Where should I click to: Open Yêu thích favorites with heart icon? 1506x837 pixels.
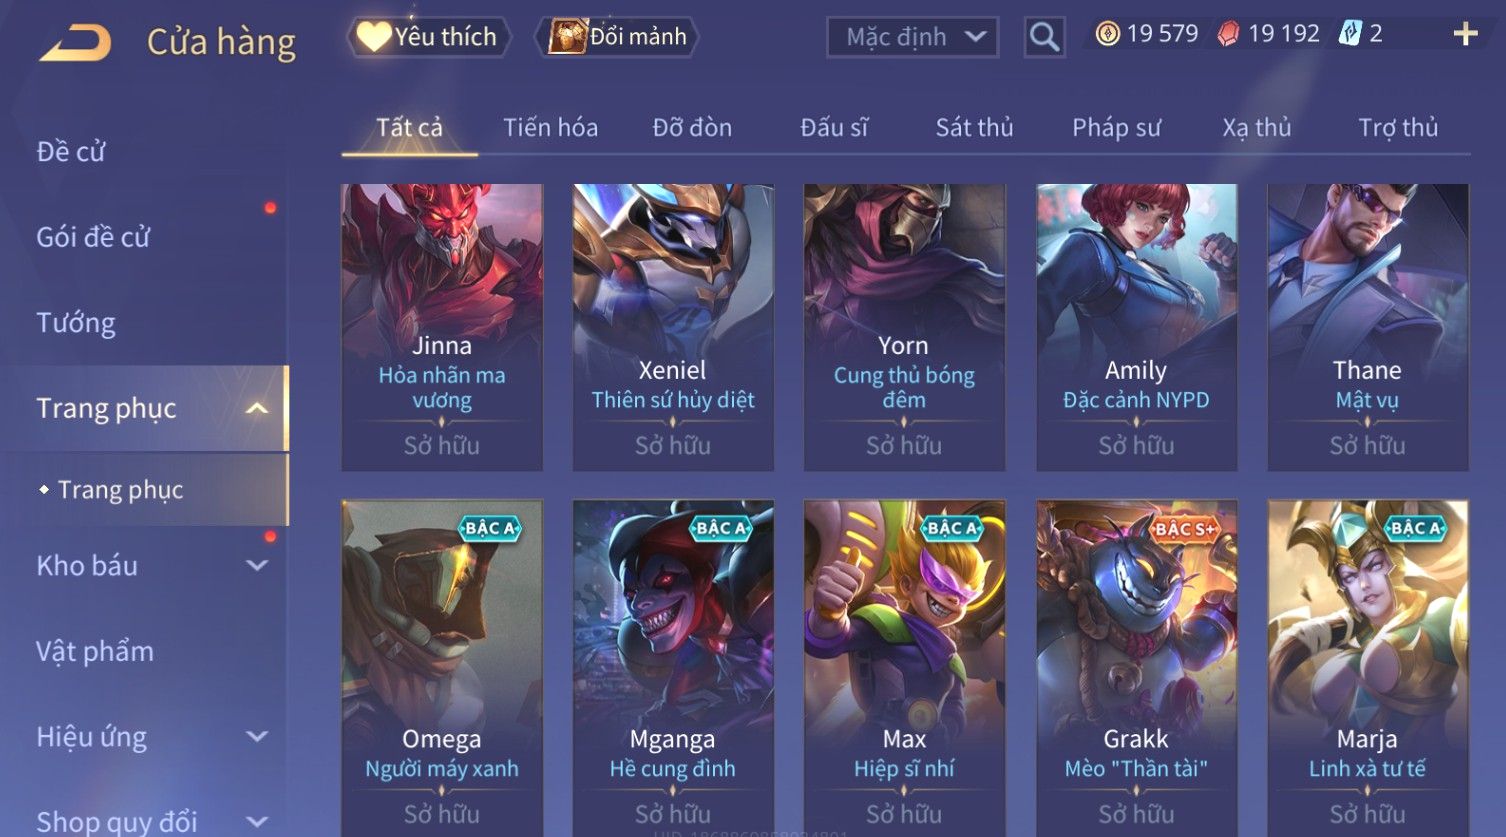click(x=429, y=37)
